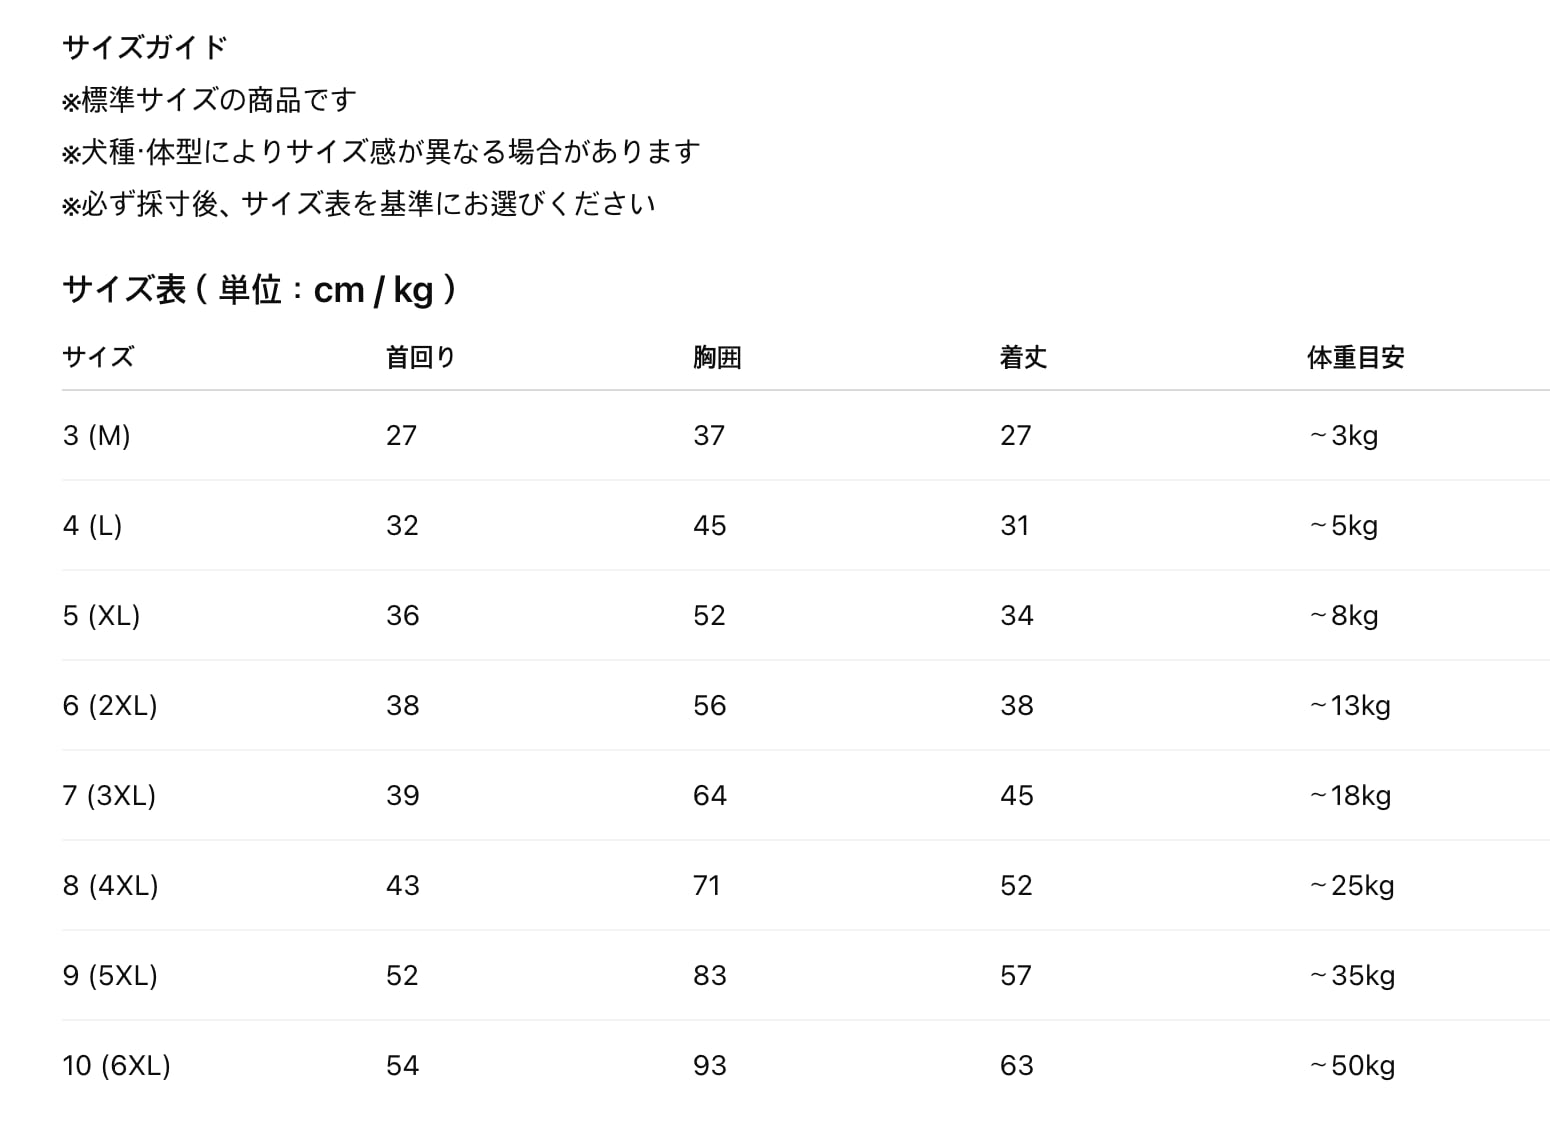The height and width of the screenshot is (1128, 1550).
Task: Click the 着丈 column header
Action: click(x=1023, y=357)
